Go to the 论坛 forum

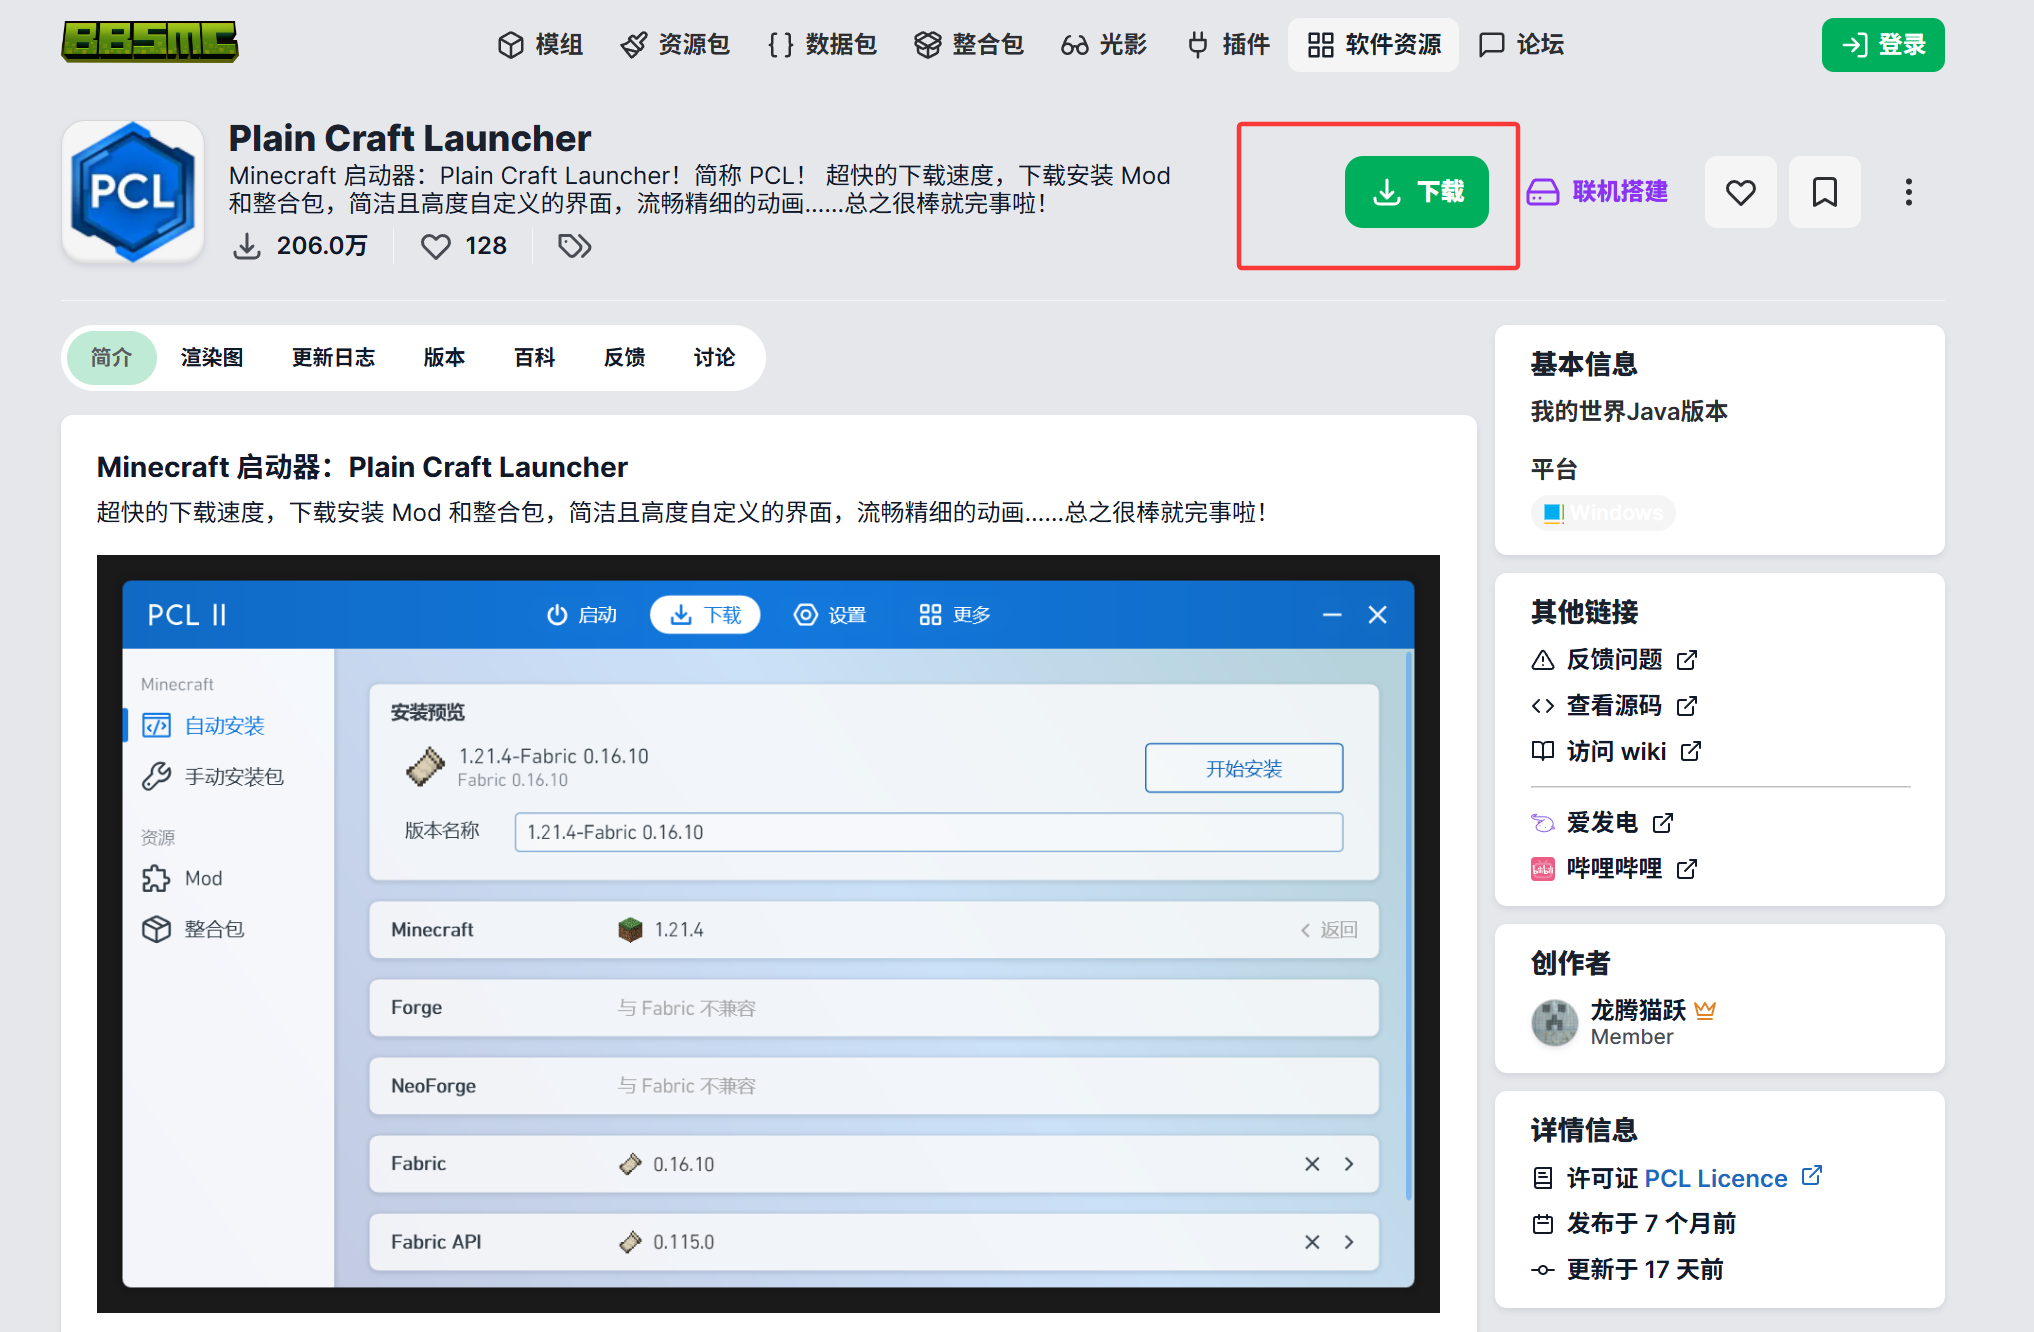pos(1521,45)
